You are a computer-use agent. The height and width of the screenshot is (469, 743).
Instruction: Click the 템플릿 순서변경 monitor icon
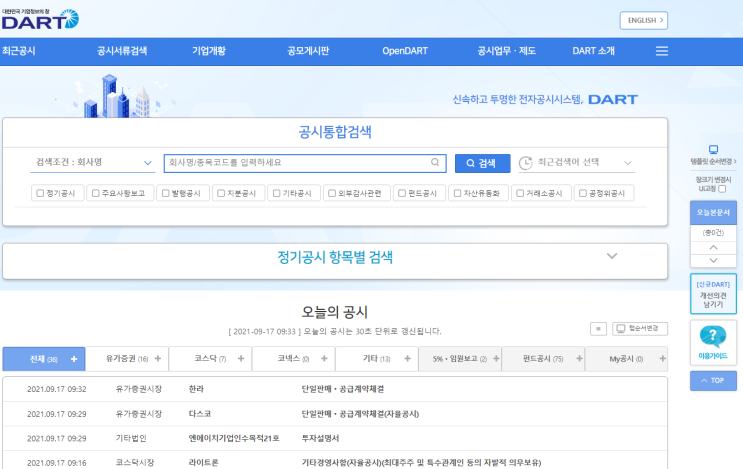click(713, 149)
